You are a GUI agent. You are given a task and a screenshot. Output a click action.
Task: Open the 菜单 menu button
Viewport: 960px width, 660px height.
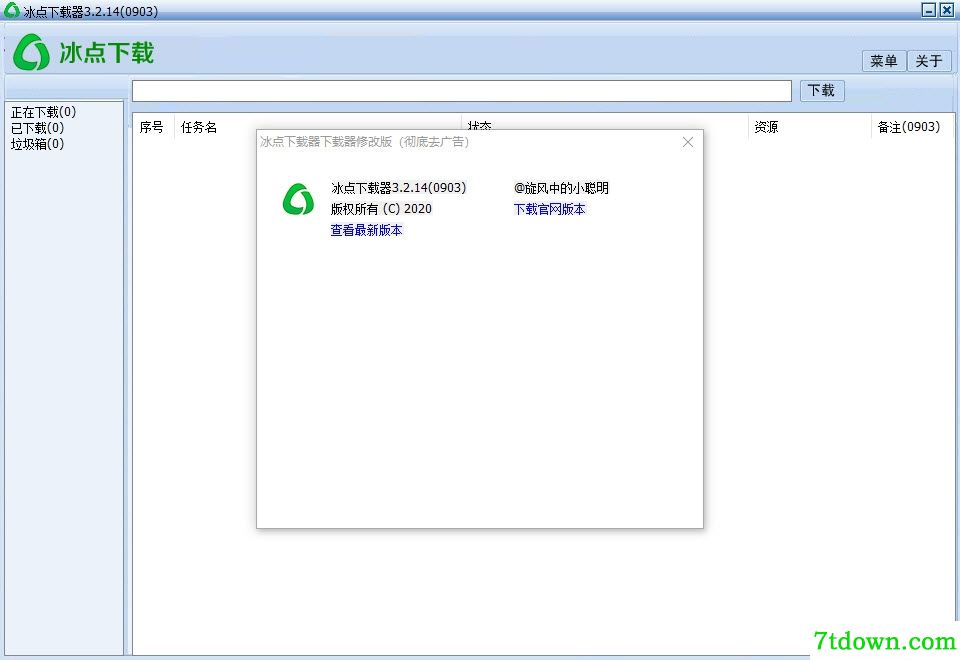coord(883,61)
